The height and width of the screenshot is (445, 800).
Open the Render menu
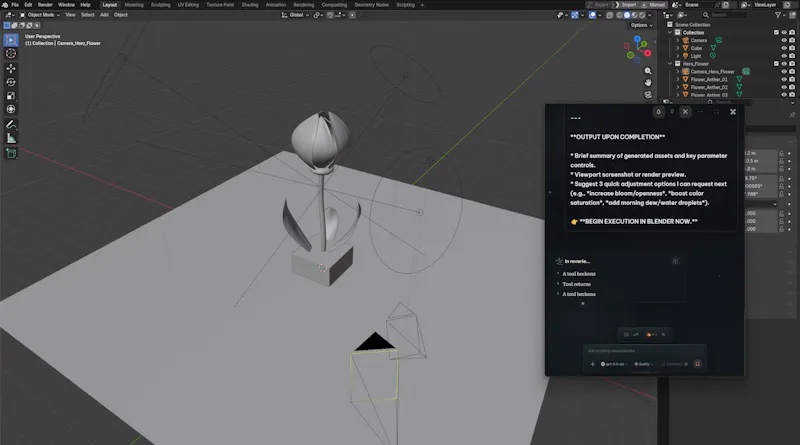click(x=45, y=5)
